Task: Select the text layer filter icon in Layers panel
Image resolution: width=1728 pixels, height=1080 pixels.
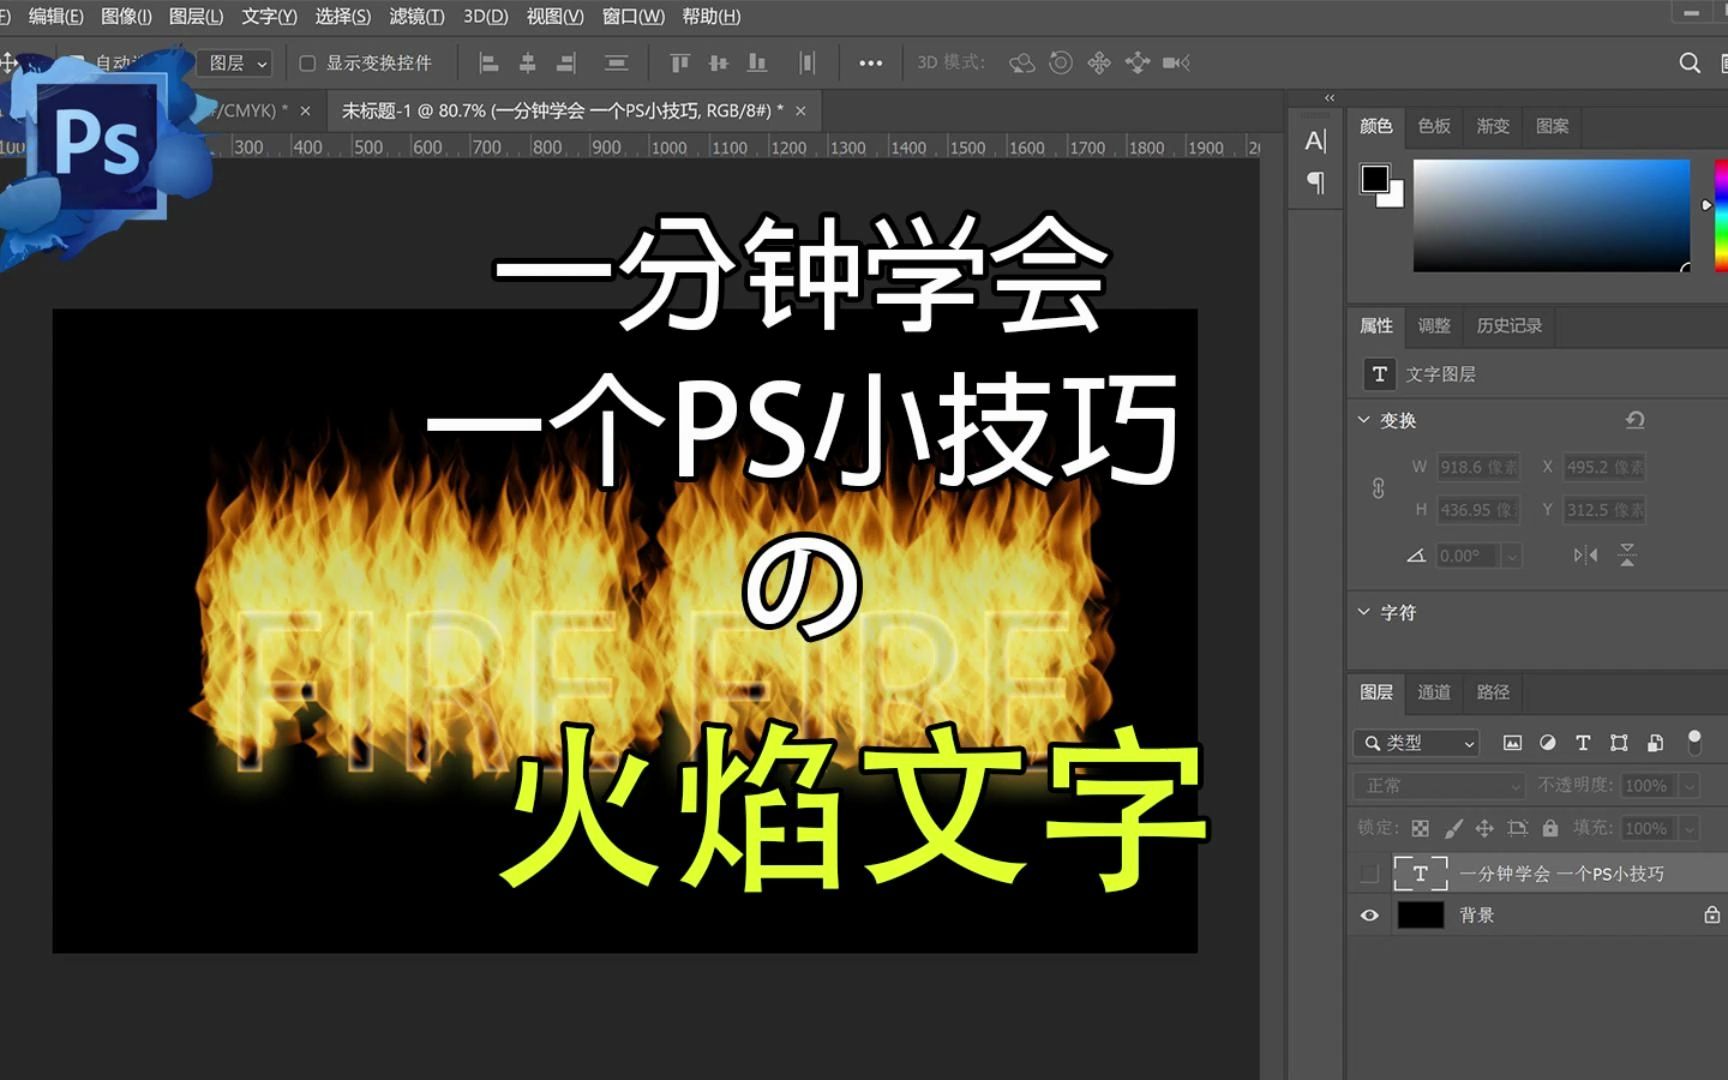Action: (1583, 743)
